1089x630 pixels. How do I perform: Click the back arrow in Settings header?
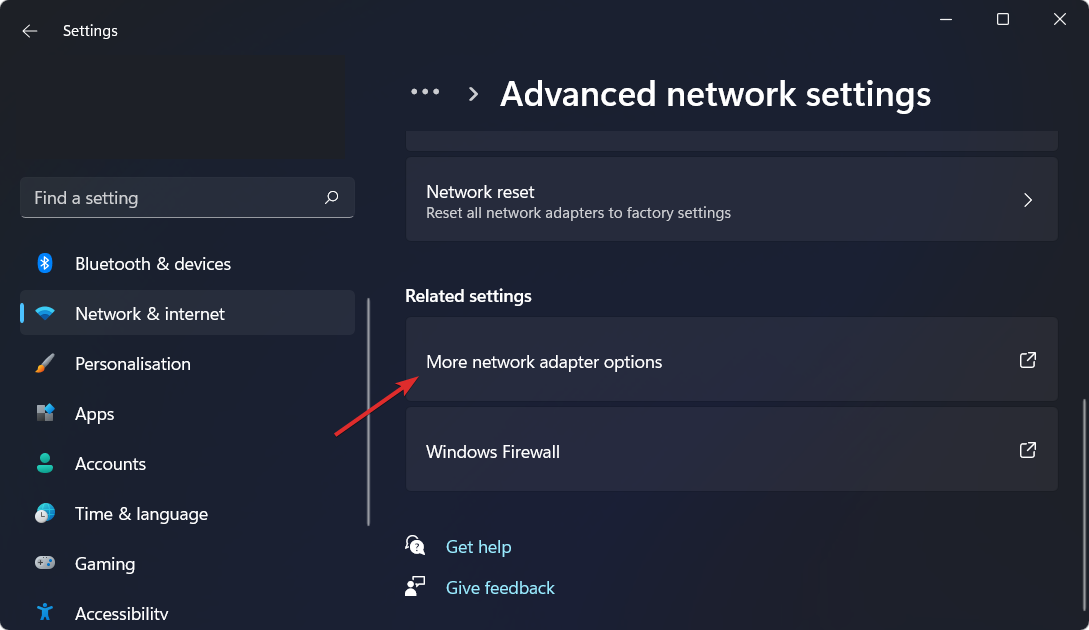click(30, 31)
